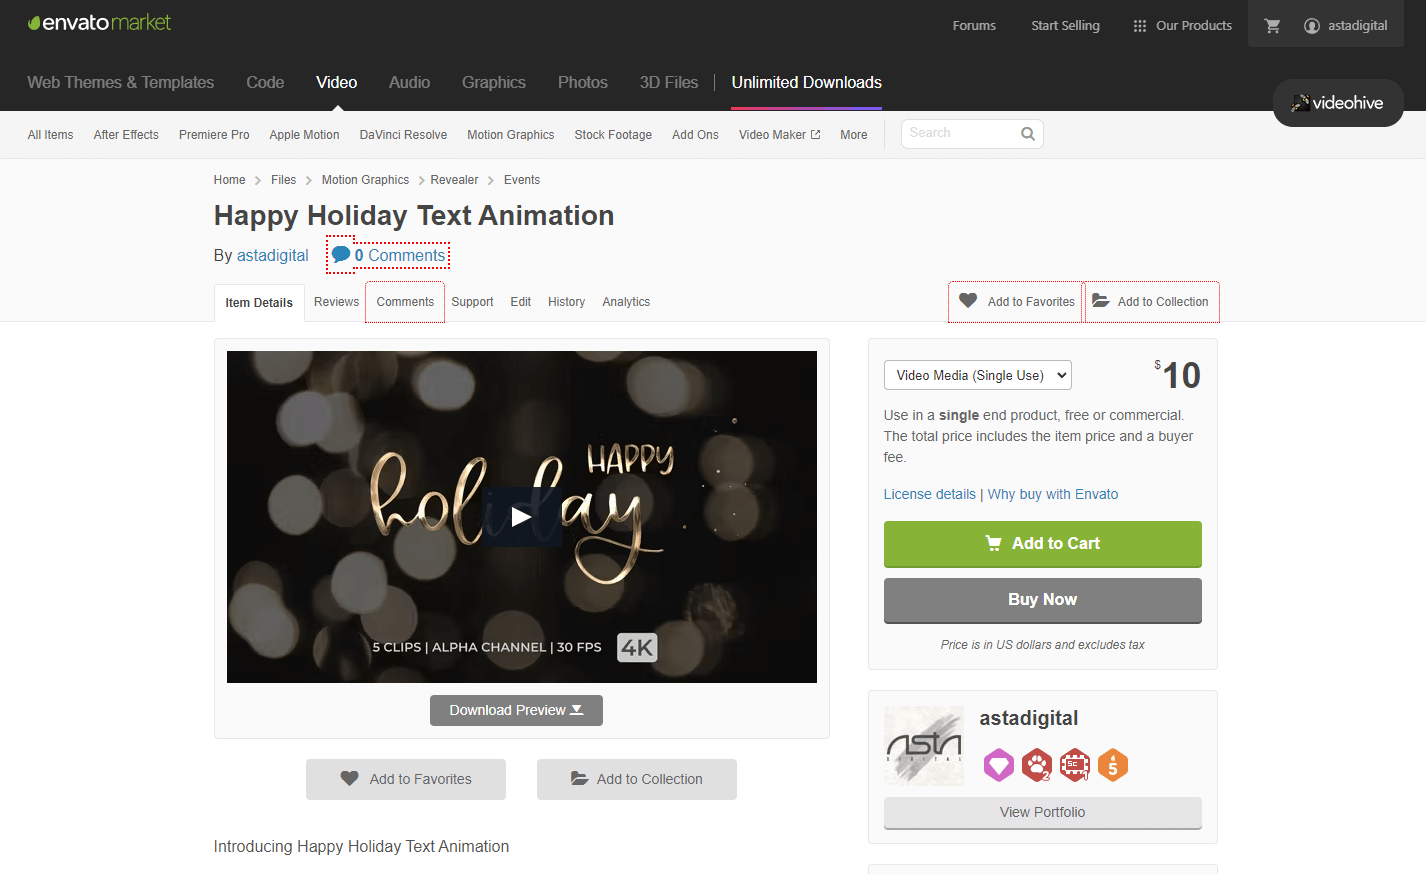Open the license type dropdown
Viewport: 1426px width, 874px height.
point(978,375)
